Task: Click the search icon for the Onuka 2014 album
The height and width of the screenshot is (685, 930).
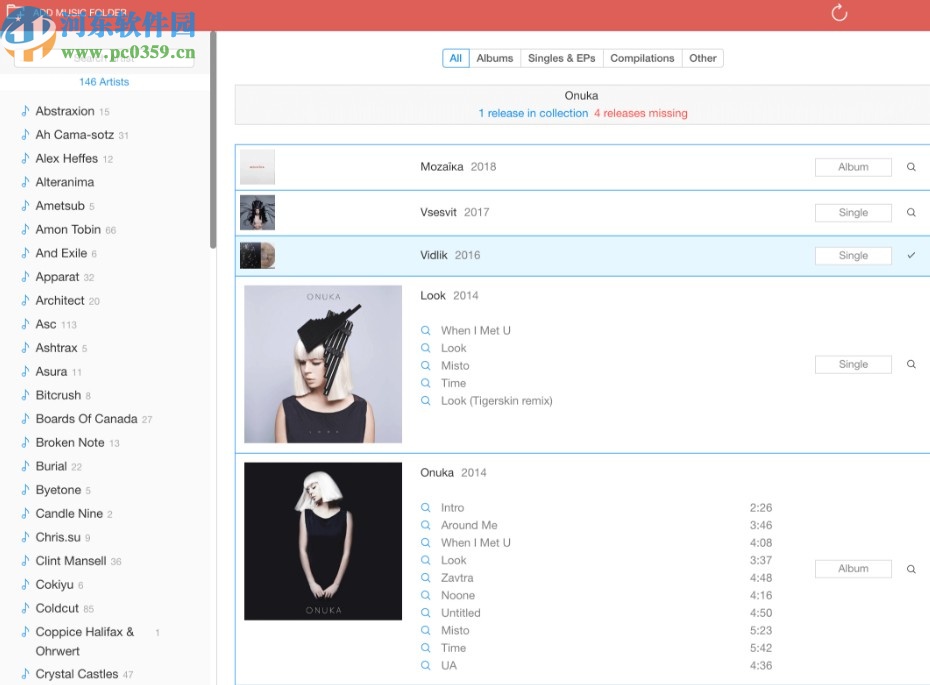Action: 911,569
